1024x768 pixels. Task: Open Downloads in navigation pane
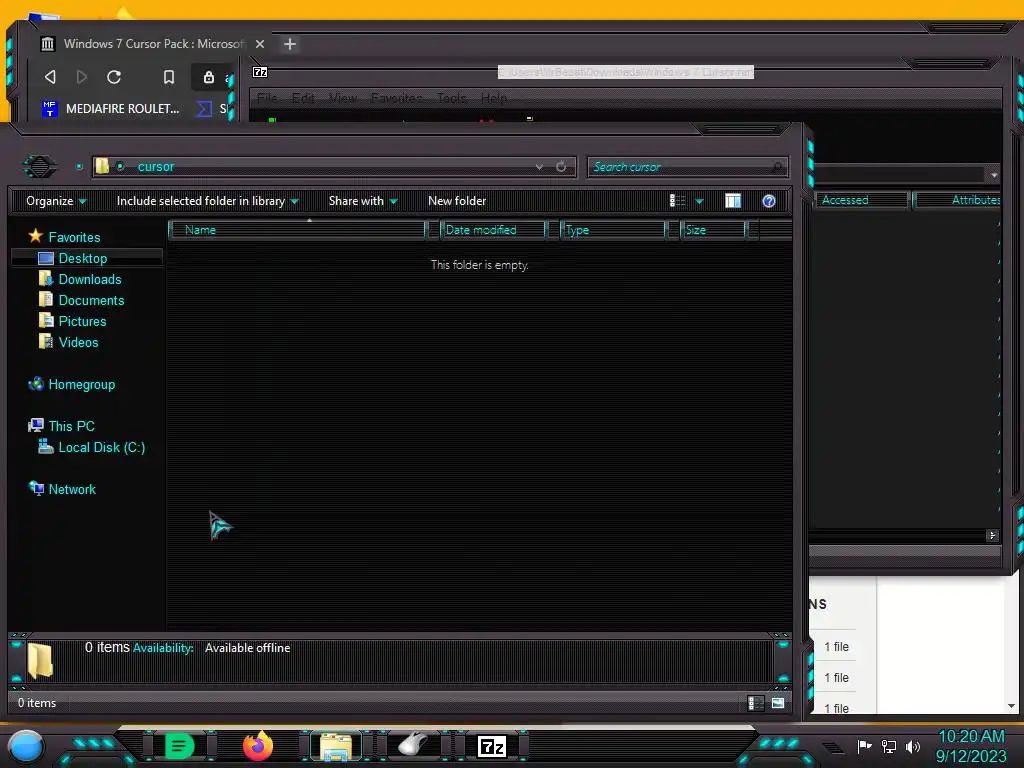click(80, 279)
